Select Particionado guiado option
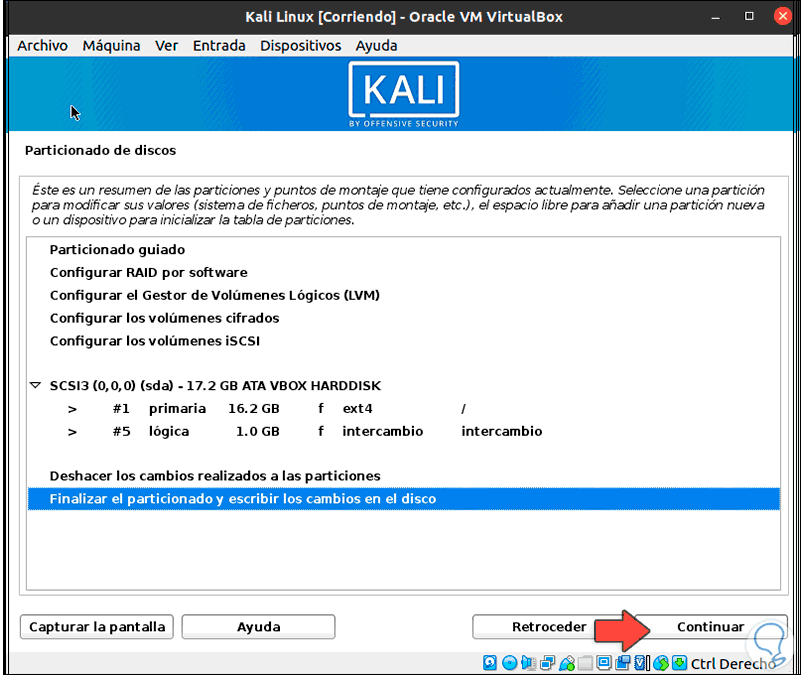Image resolution: width=804 pixels, height=675 pixels. pos(404,250)
